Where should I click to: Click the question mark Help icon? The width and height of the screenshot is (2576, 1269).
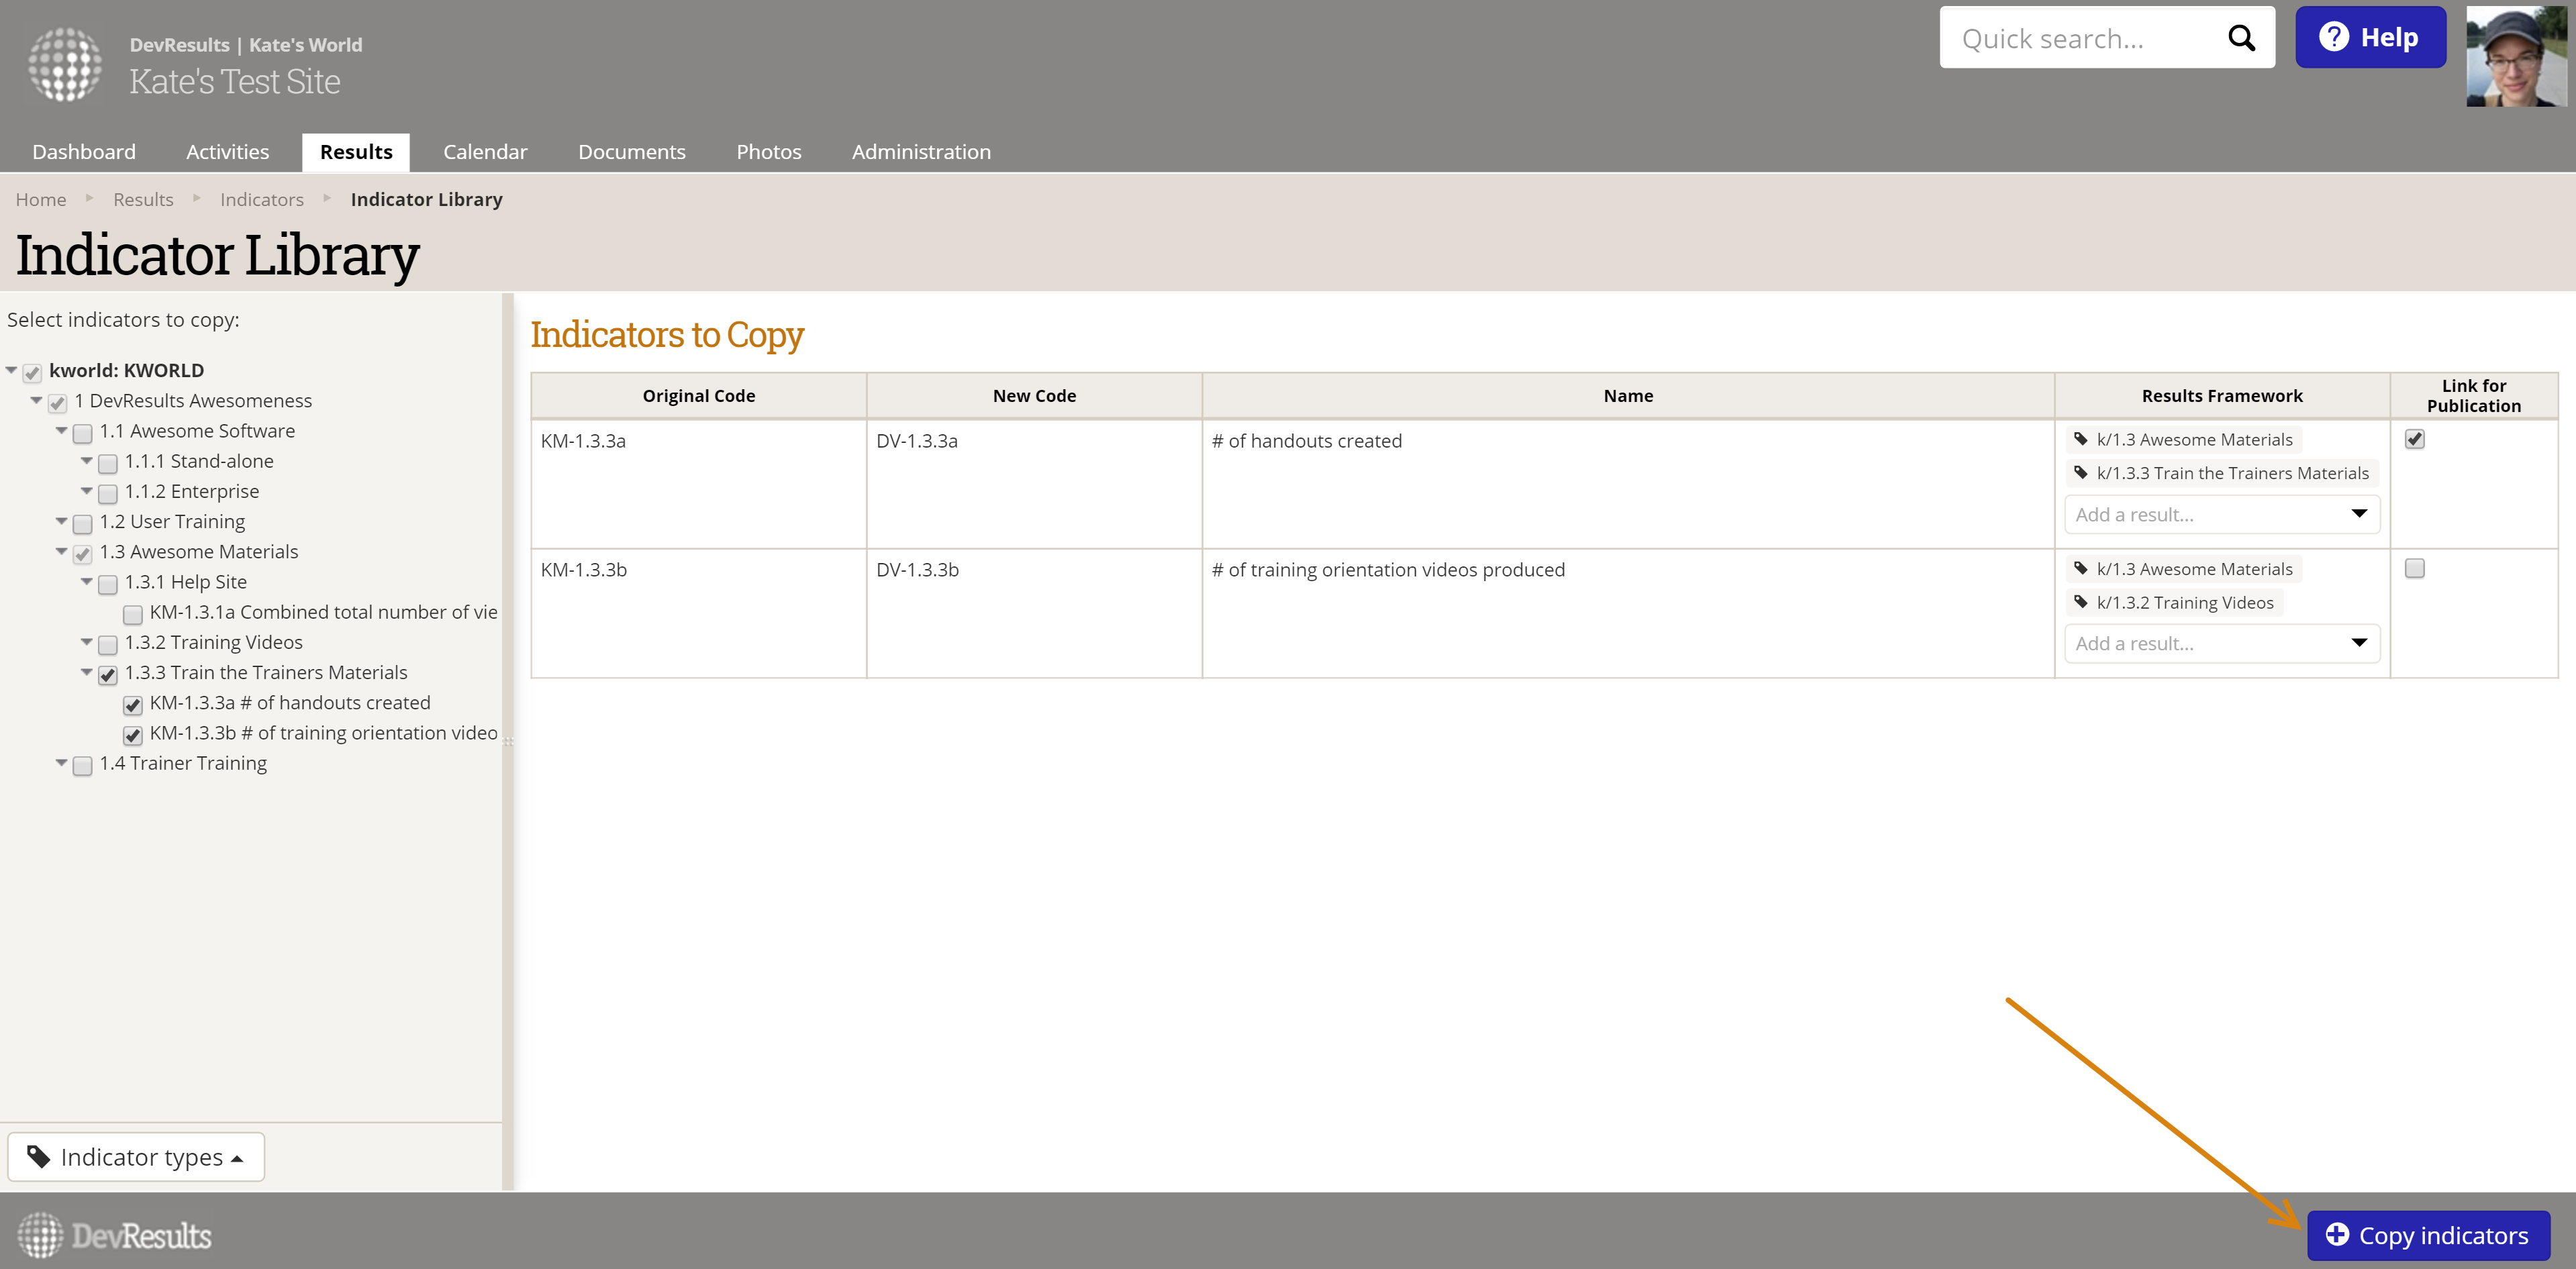point(2333,37)
